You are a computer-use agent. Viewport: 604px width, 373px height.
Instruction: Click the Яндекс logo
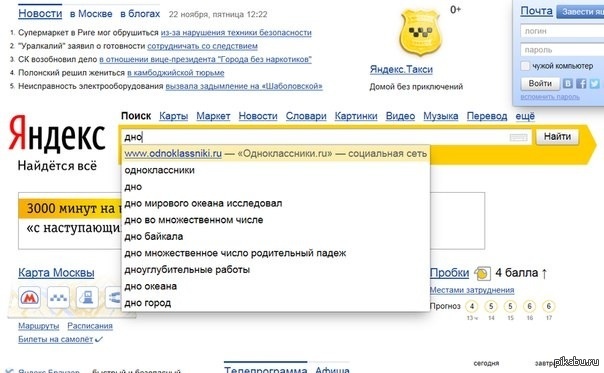pyautogui.click(x=57, y=133)
